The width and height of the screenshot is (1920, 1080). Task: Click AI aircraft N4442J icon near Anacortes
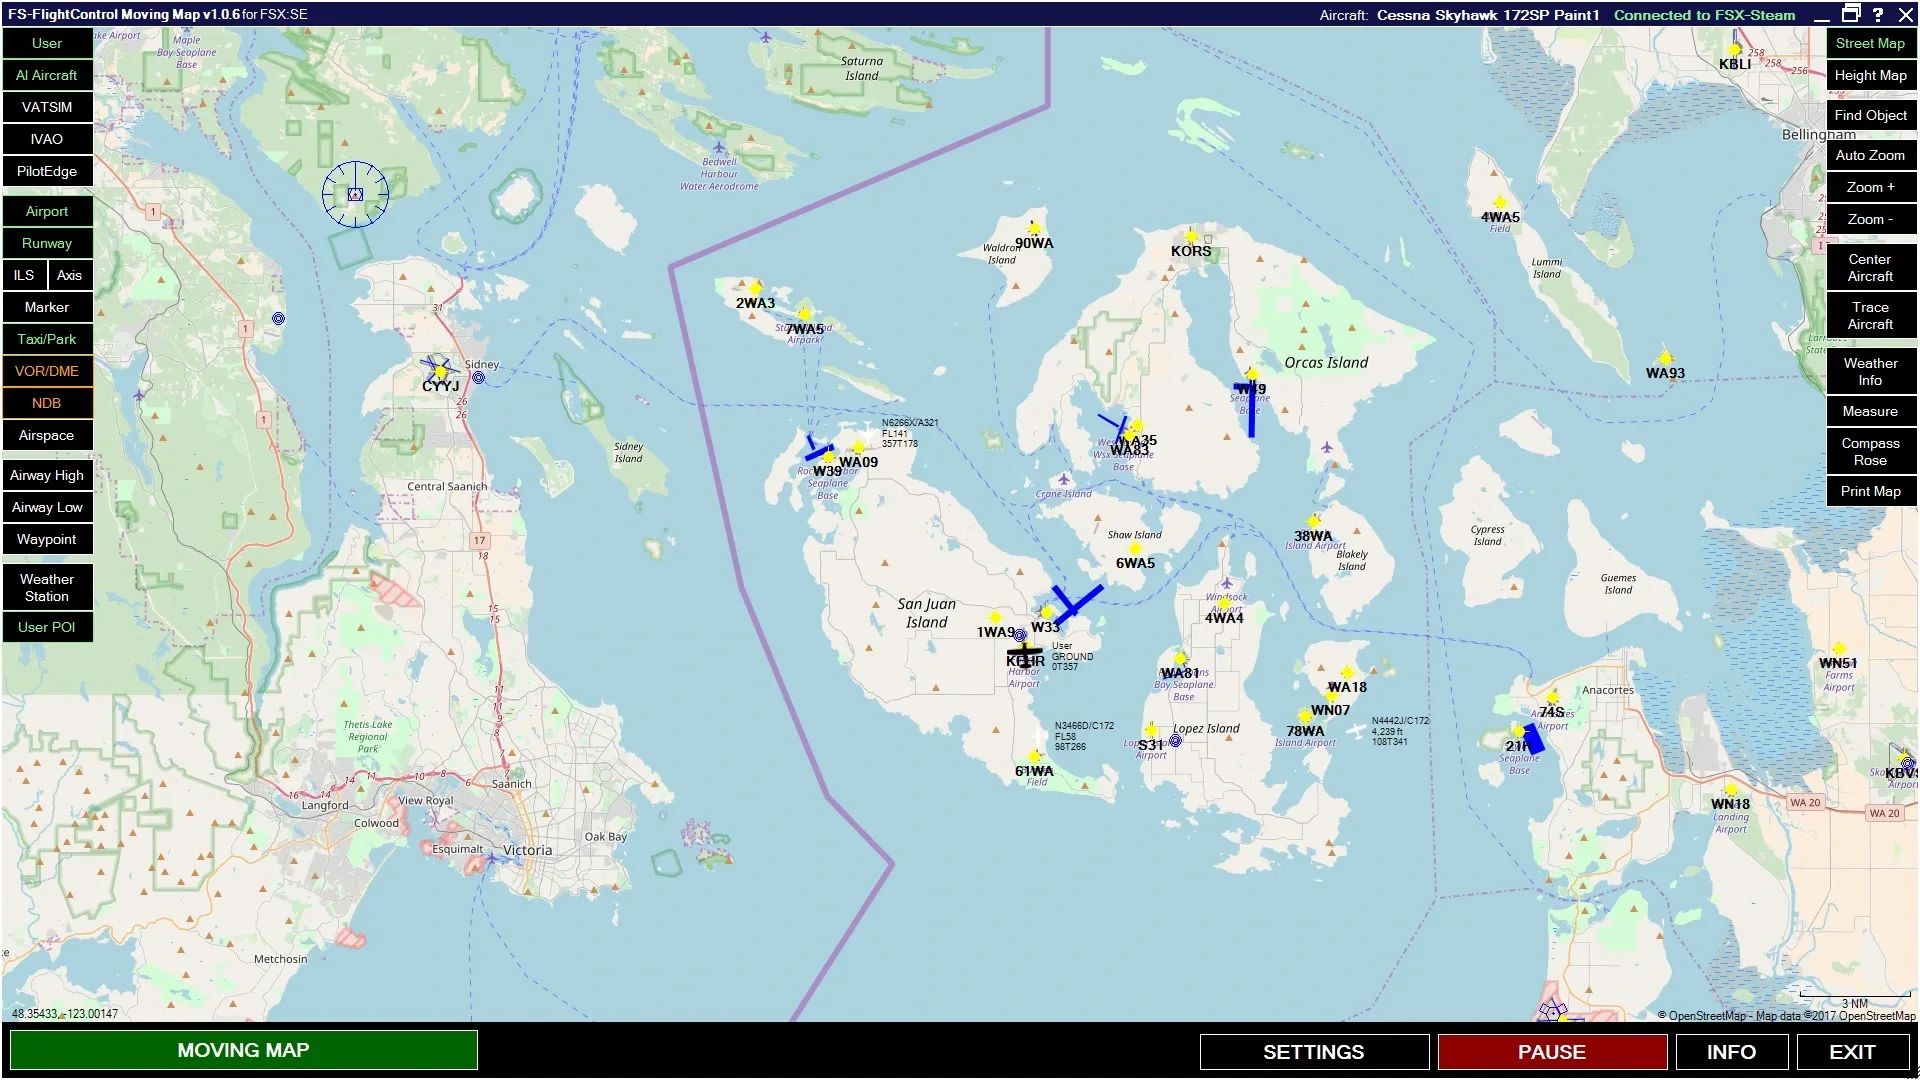click(1356, 731)
